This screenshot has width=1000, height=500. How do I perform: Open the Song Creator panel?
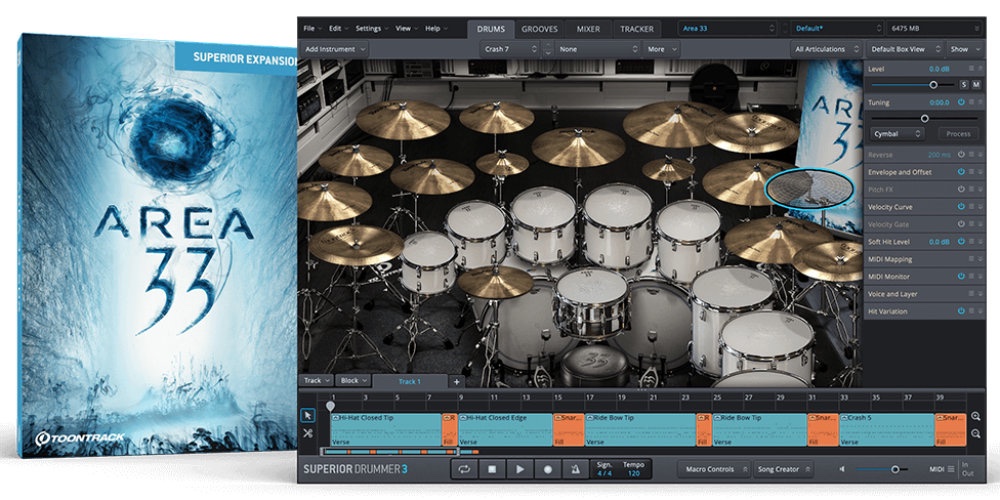click(782, 468)
